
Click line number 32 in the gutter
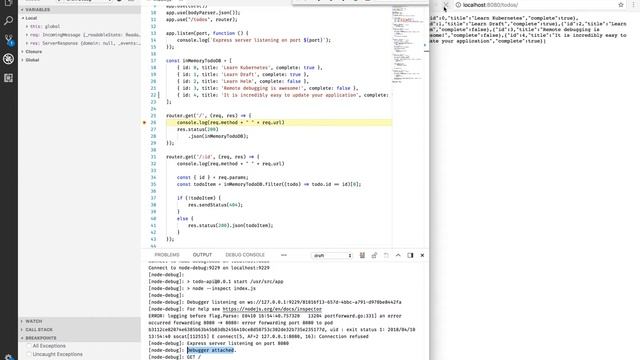(x=153, y=164)
